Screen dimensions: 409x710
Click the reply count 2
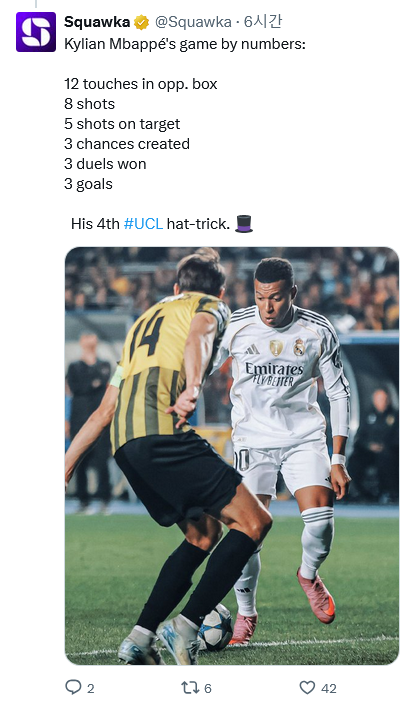tap(91, 689)
